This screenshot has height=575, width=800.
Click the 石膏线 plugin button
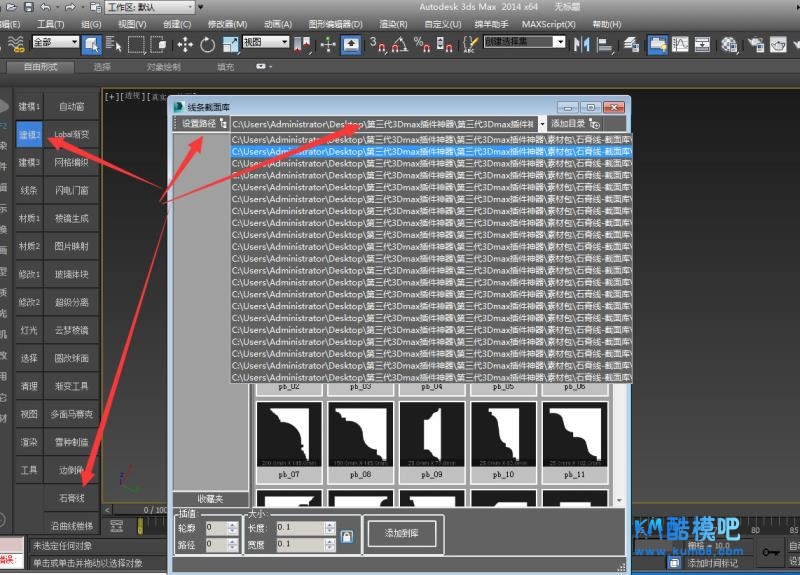(x=72, y=497)
